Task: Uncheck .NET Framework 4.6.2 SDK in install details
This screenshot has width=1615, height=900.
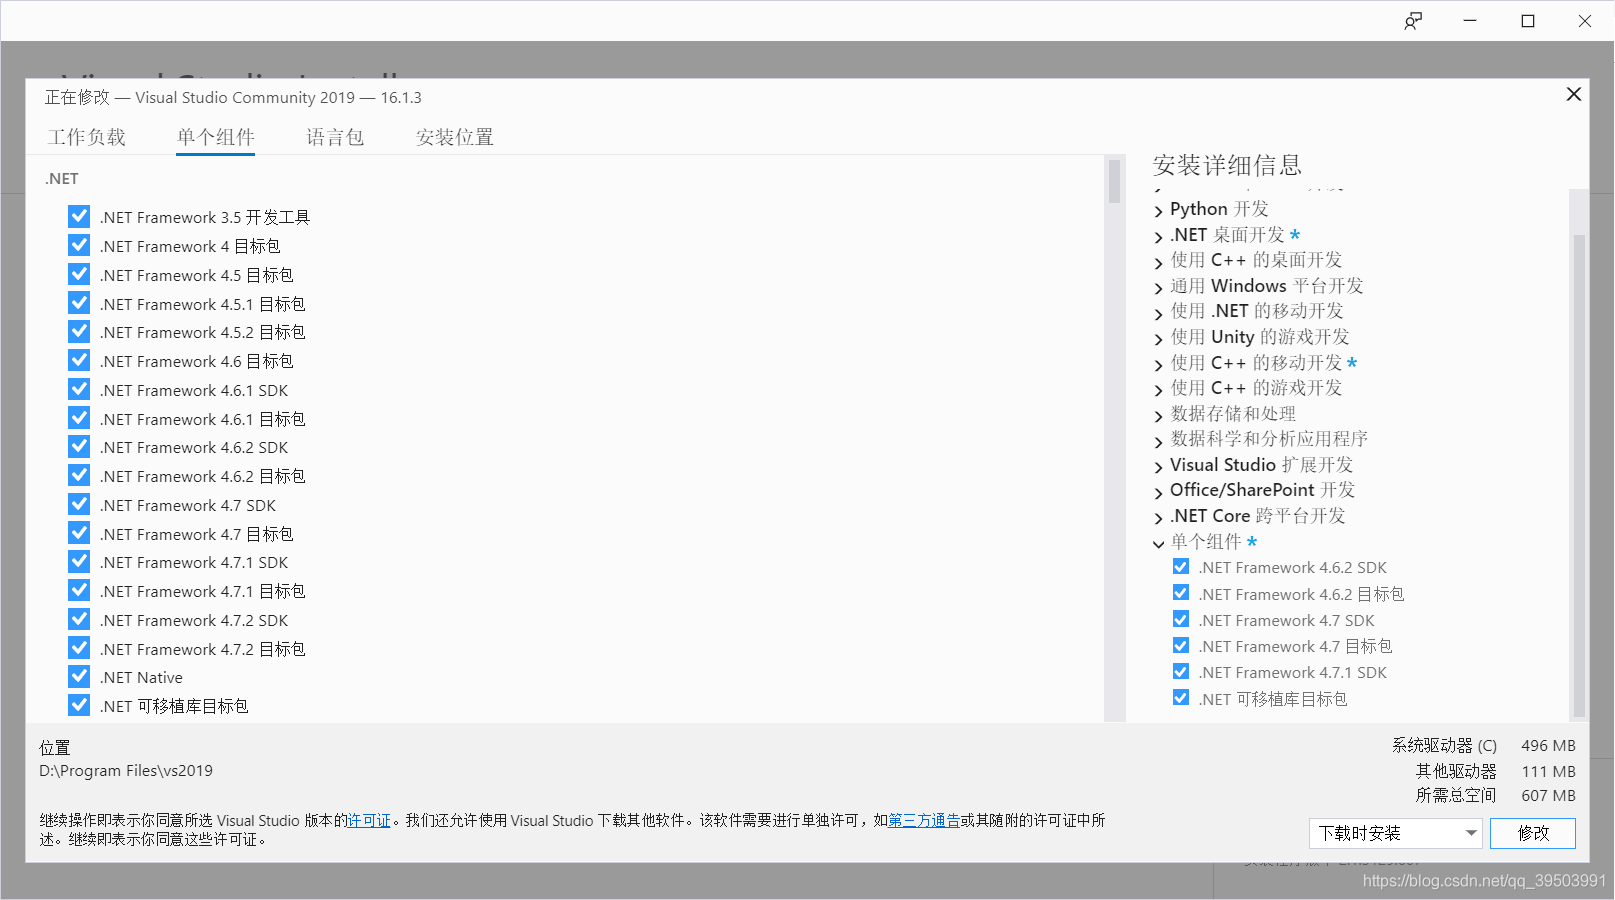Action: point(1181,566)
